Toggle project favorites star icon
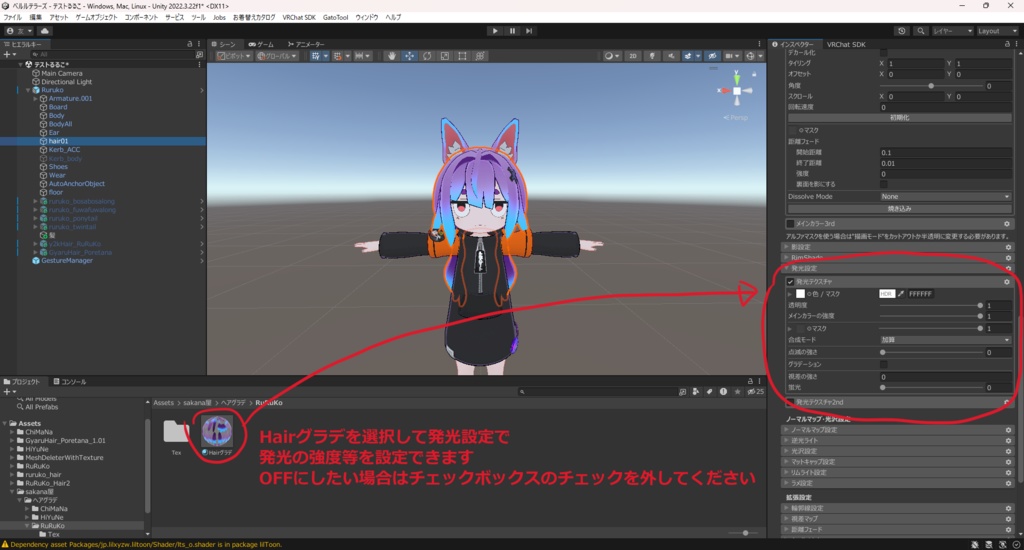The width and height of the screenshot is (1024, 550). (737, 391)
